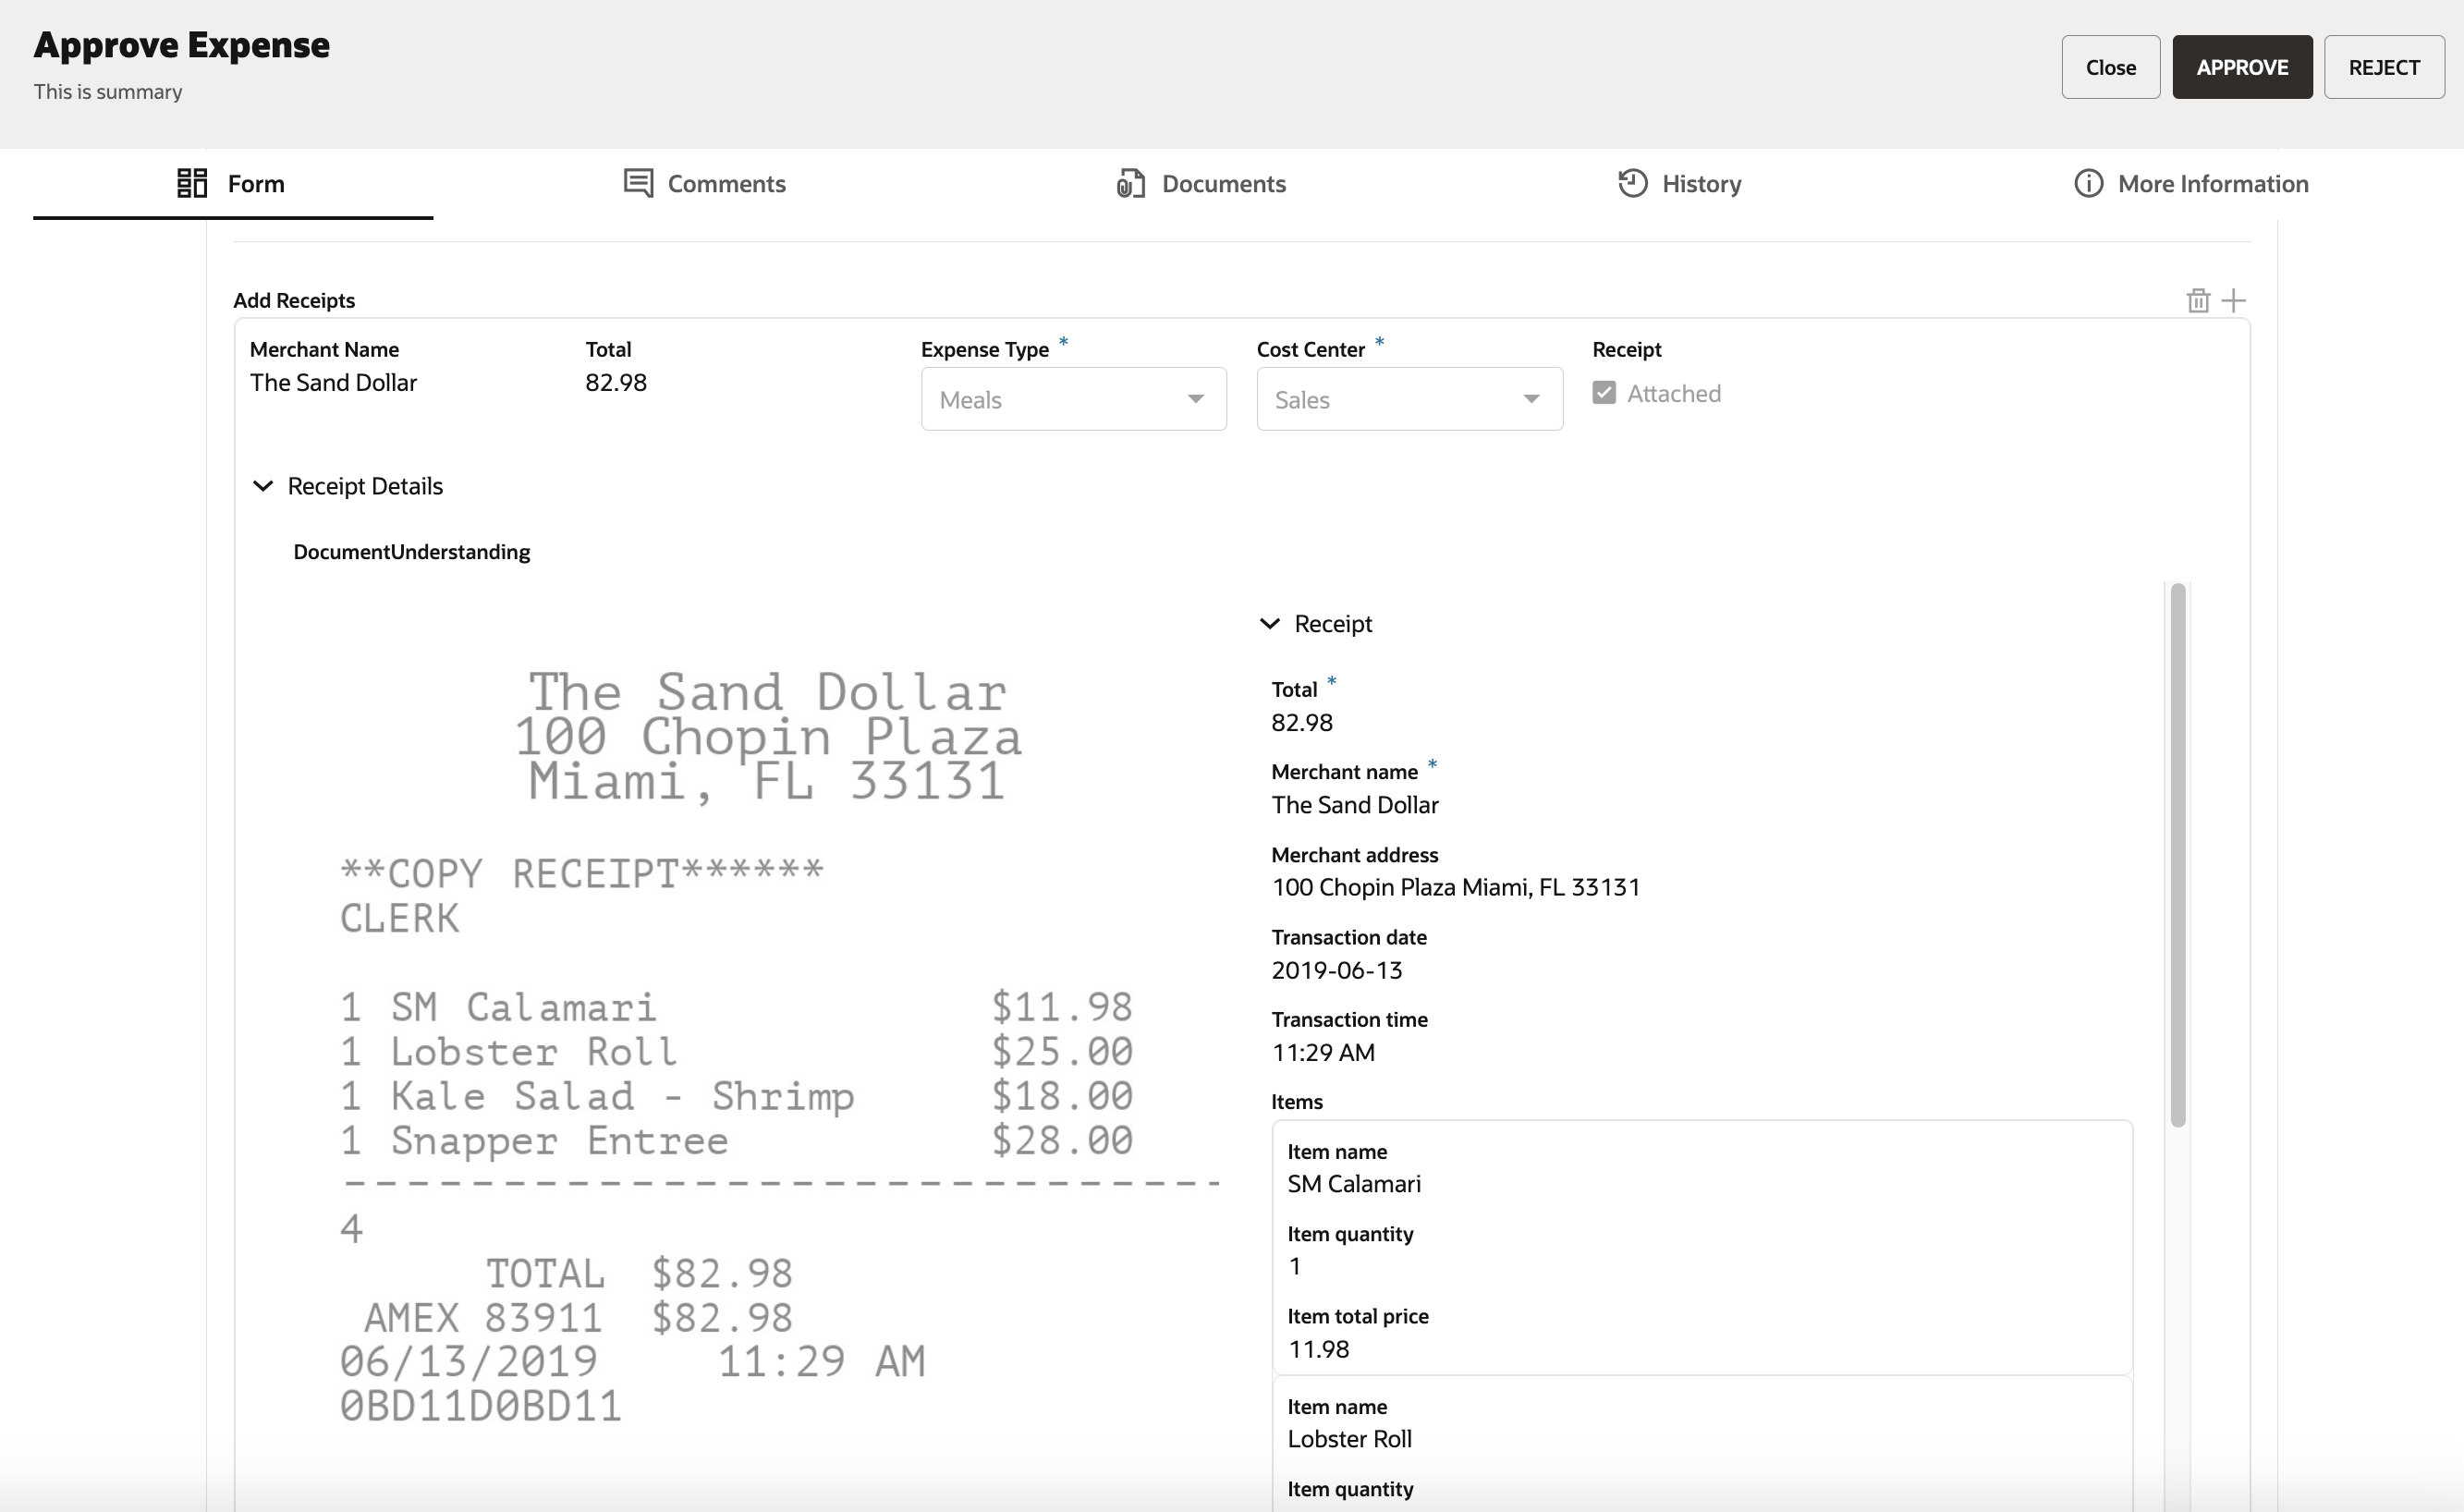Click the Comments speech bubble icon
This screenshot has height=1512, width=2464.
tap(638, 183)
